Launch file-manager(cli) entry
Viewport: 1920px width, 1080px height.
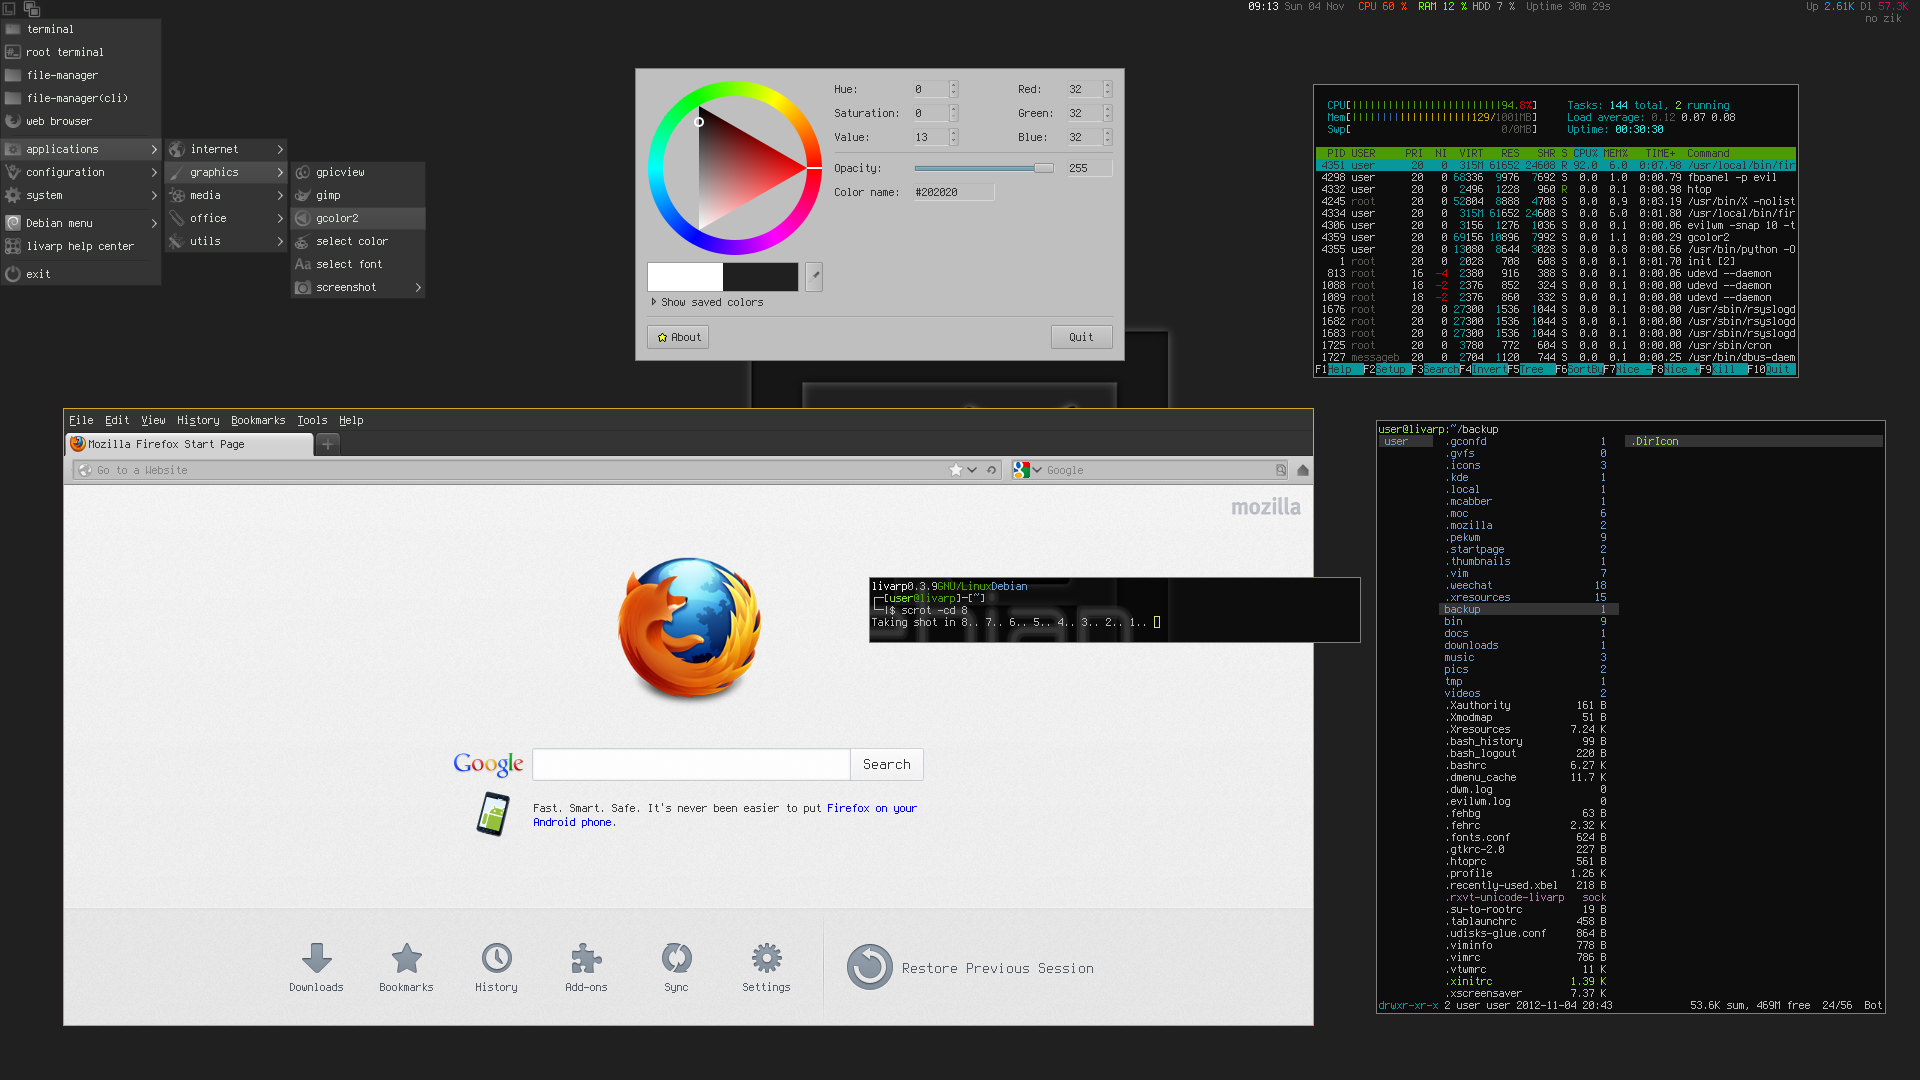80,98
